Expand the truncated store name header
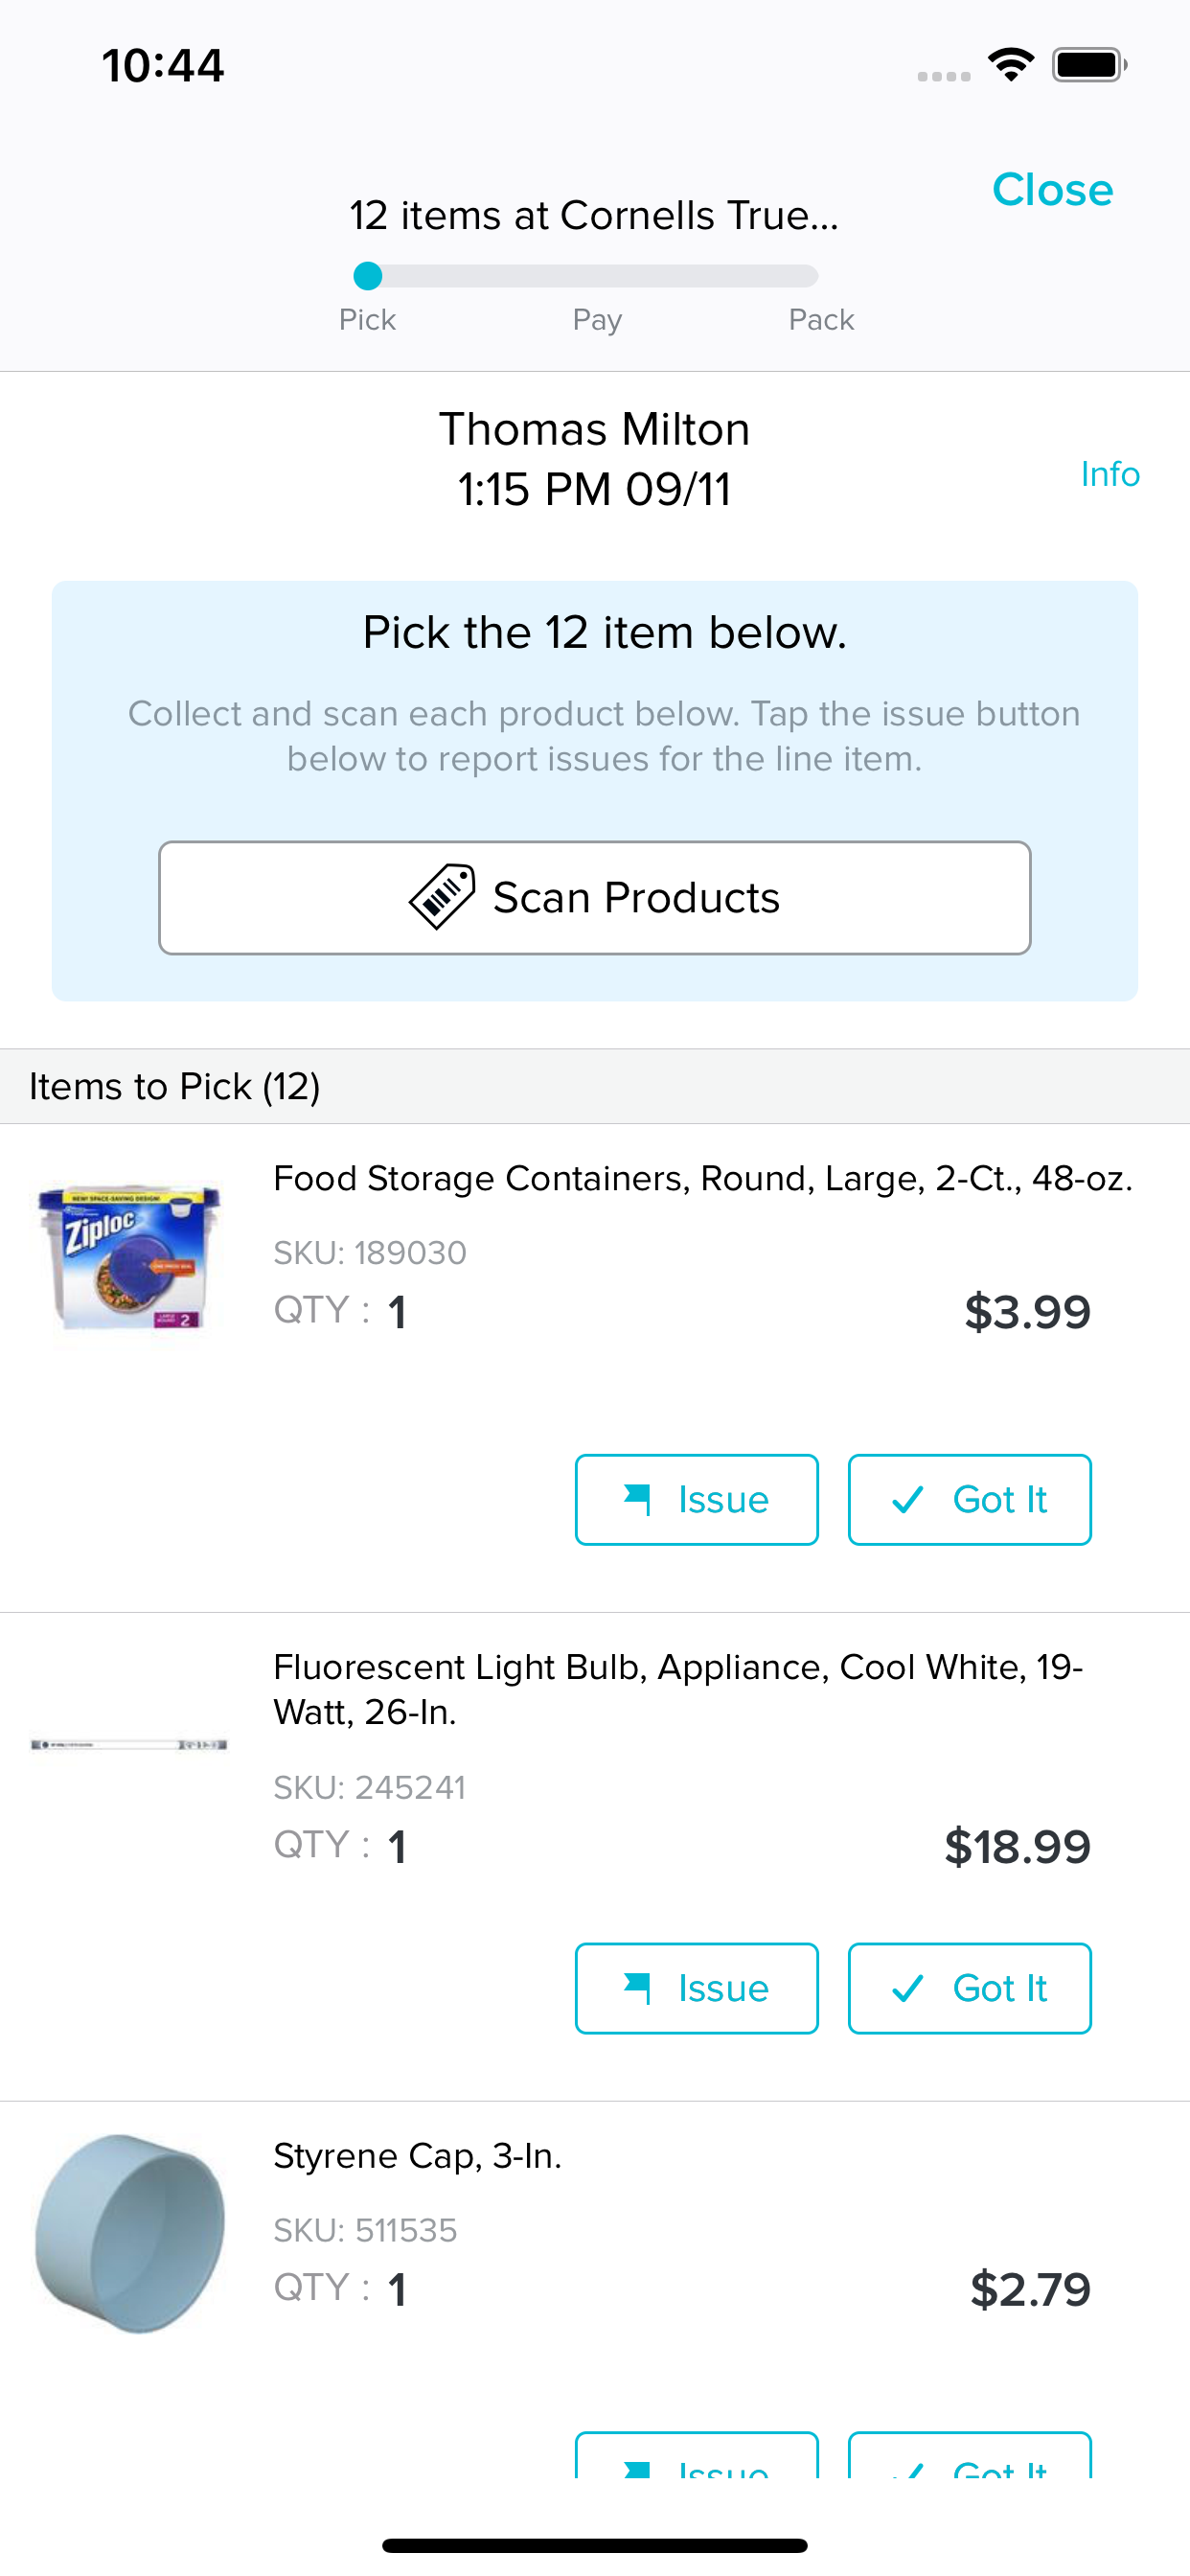1190x2576 pixels. coord(595,214)
